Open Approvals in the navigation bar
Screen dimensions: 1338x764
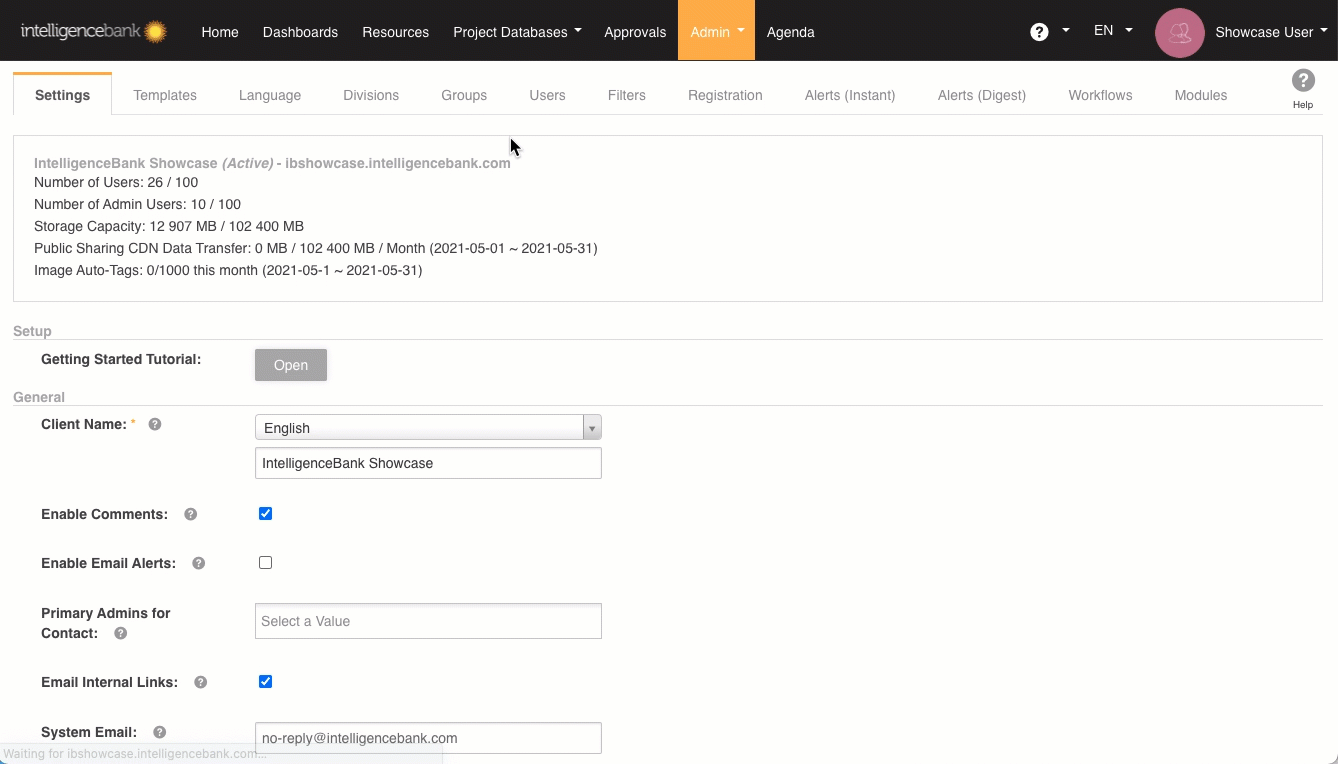(635, 32)
